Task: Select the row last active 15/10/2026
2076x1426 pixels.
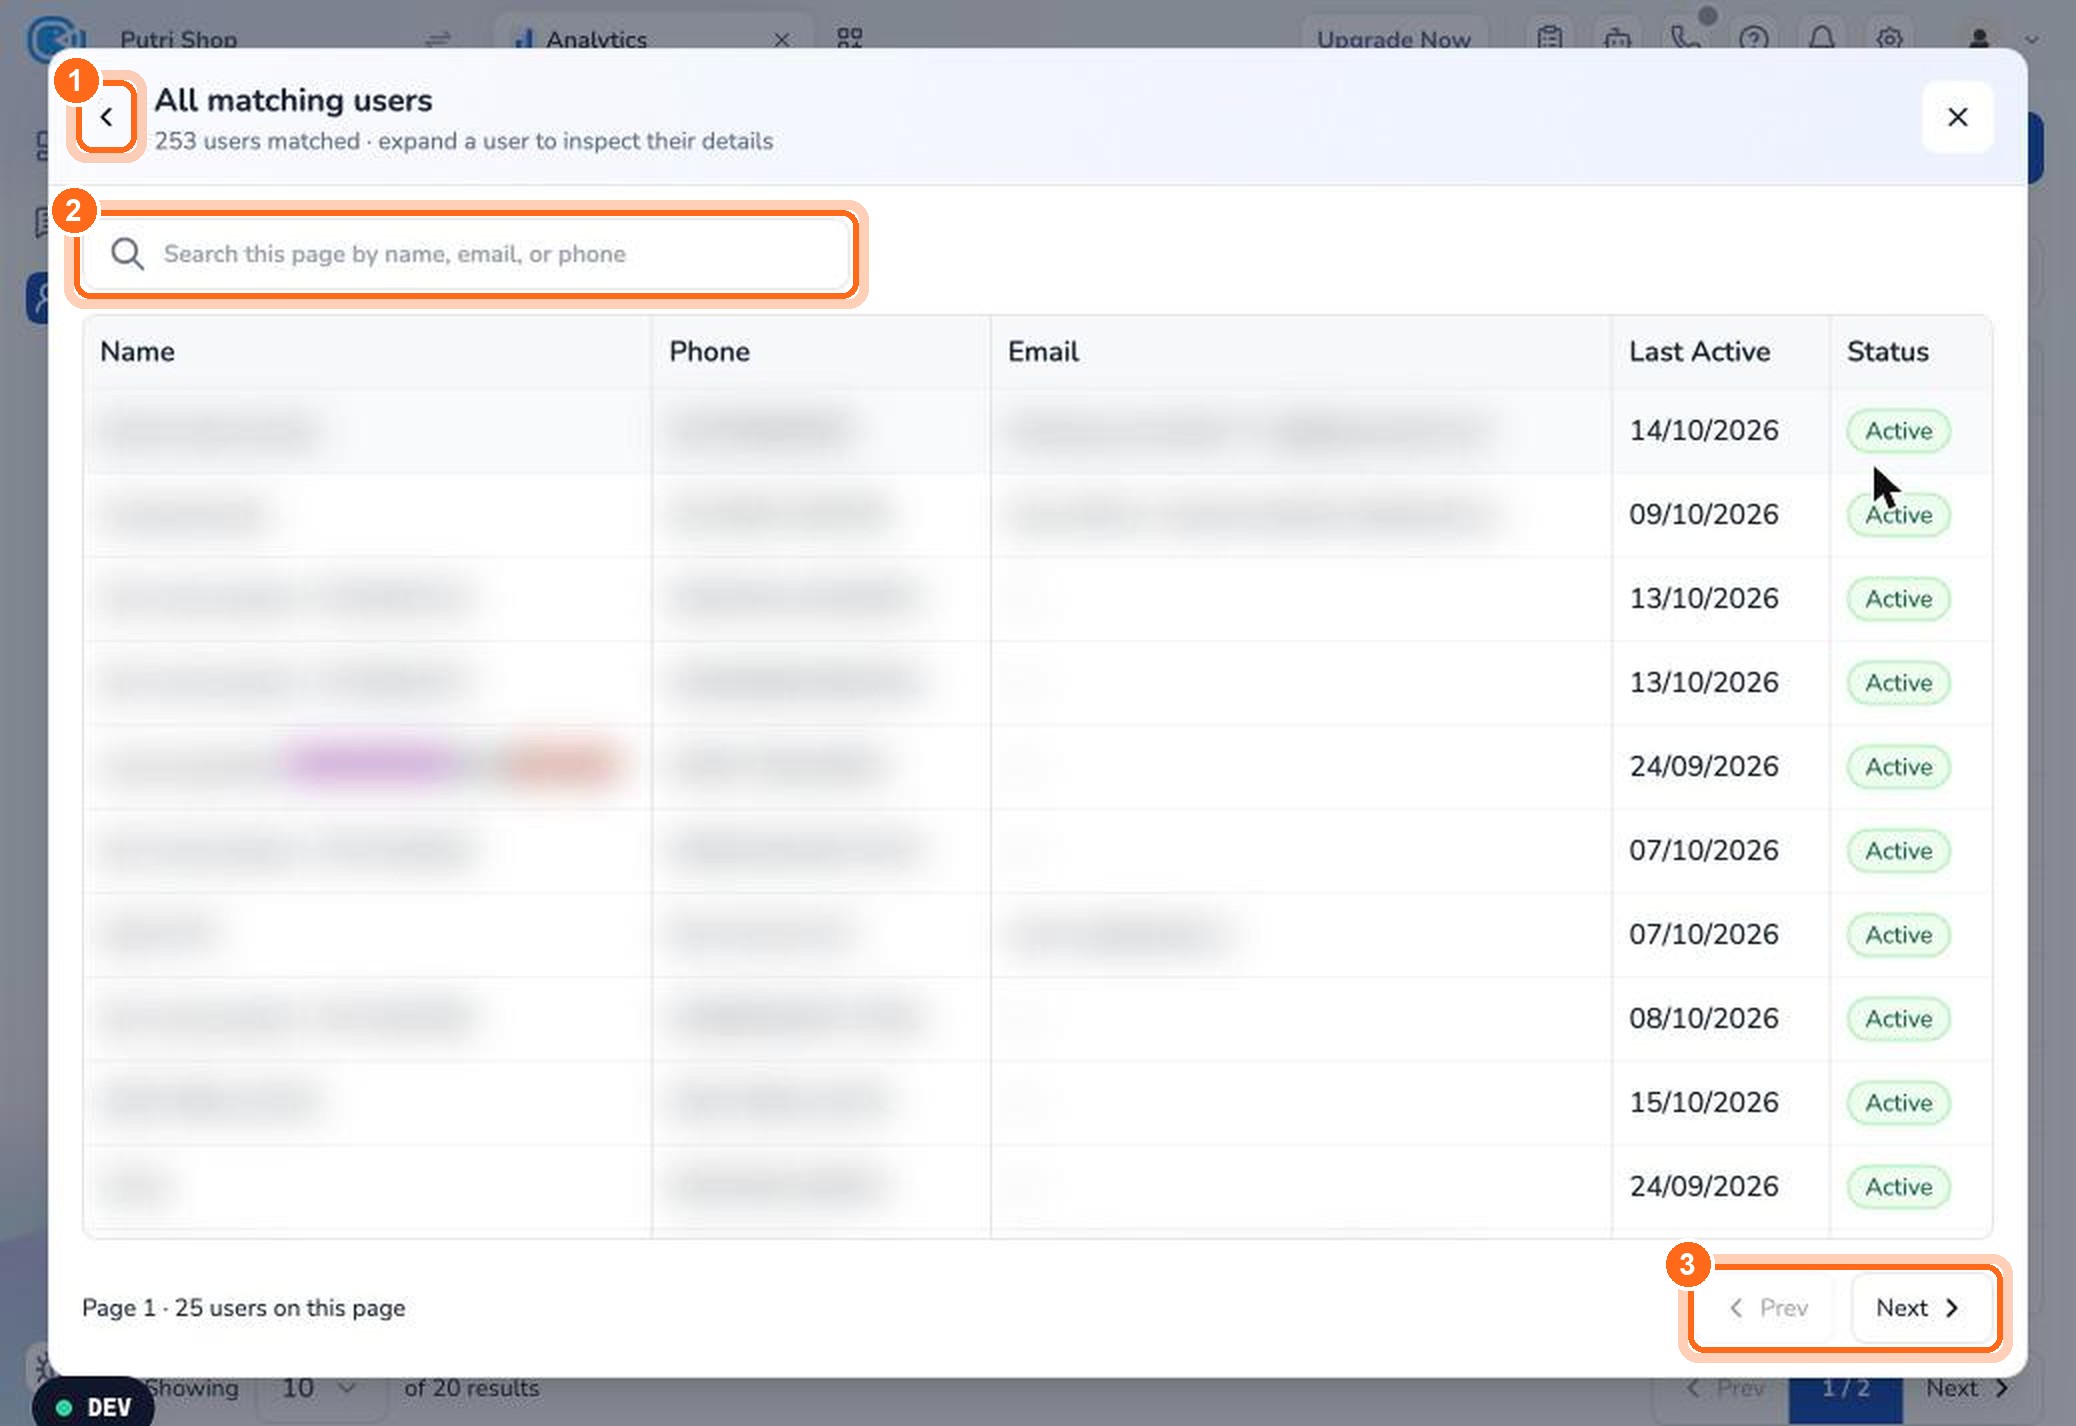Action: pyautogui.click(x=1037, y=1103)
